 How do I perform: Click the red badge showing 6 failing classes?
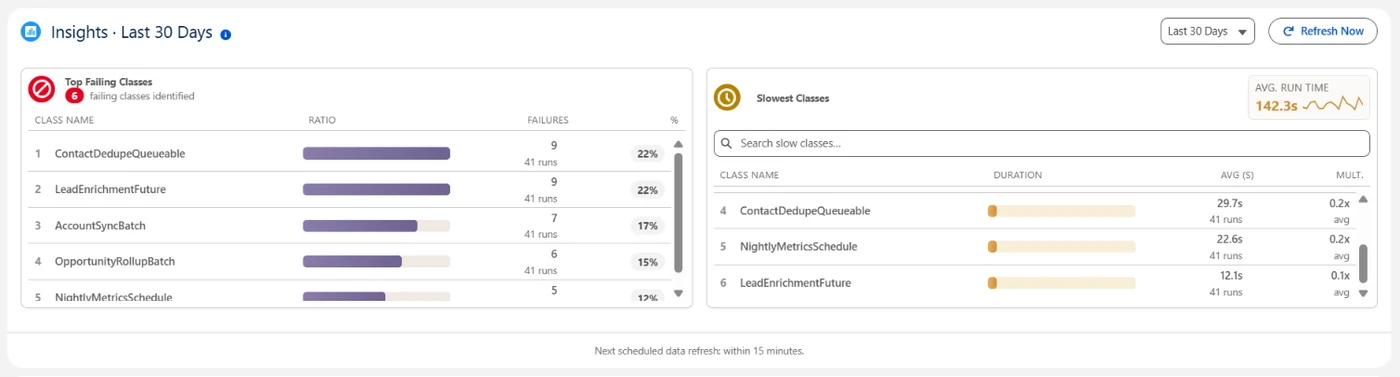74,96
